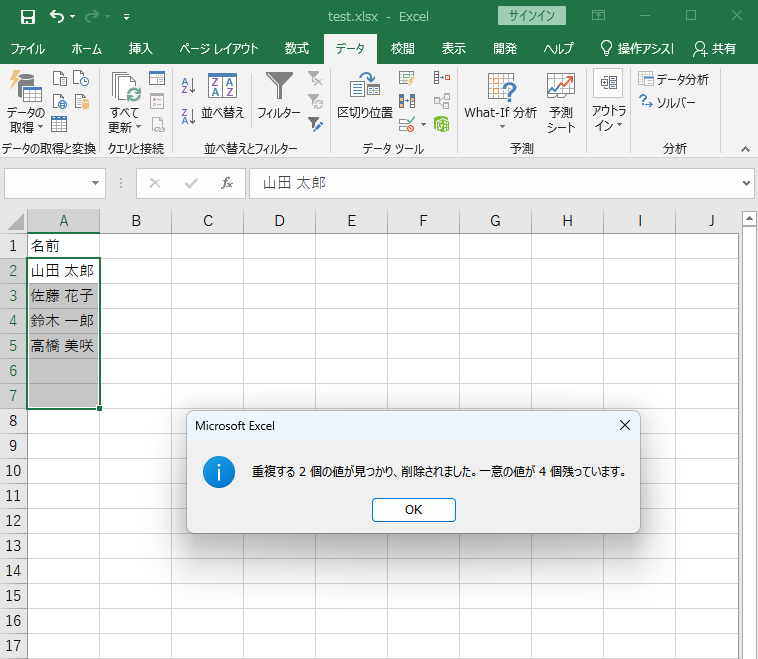Click the Advanced filter icon with pencil
758x659 pixels.
coord(315,124)
